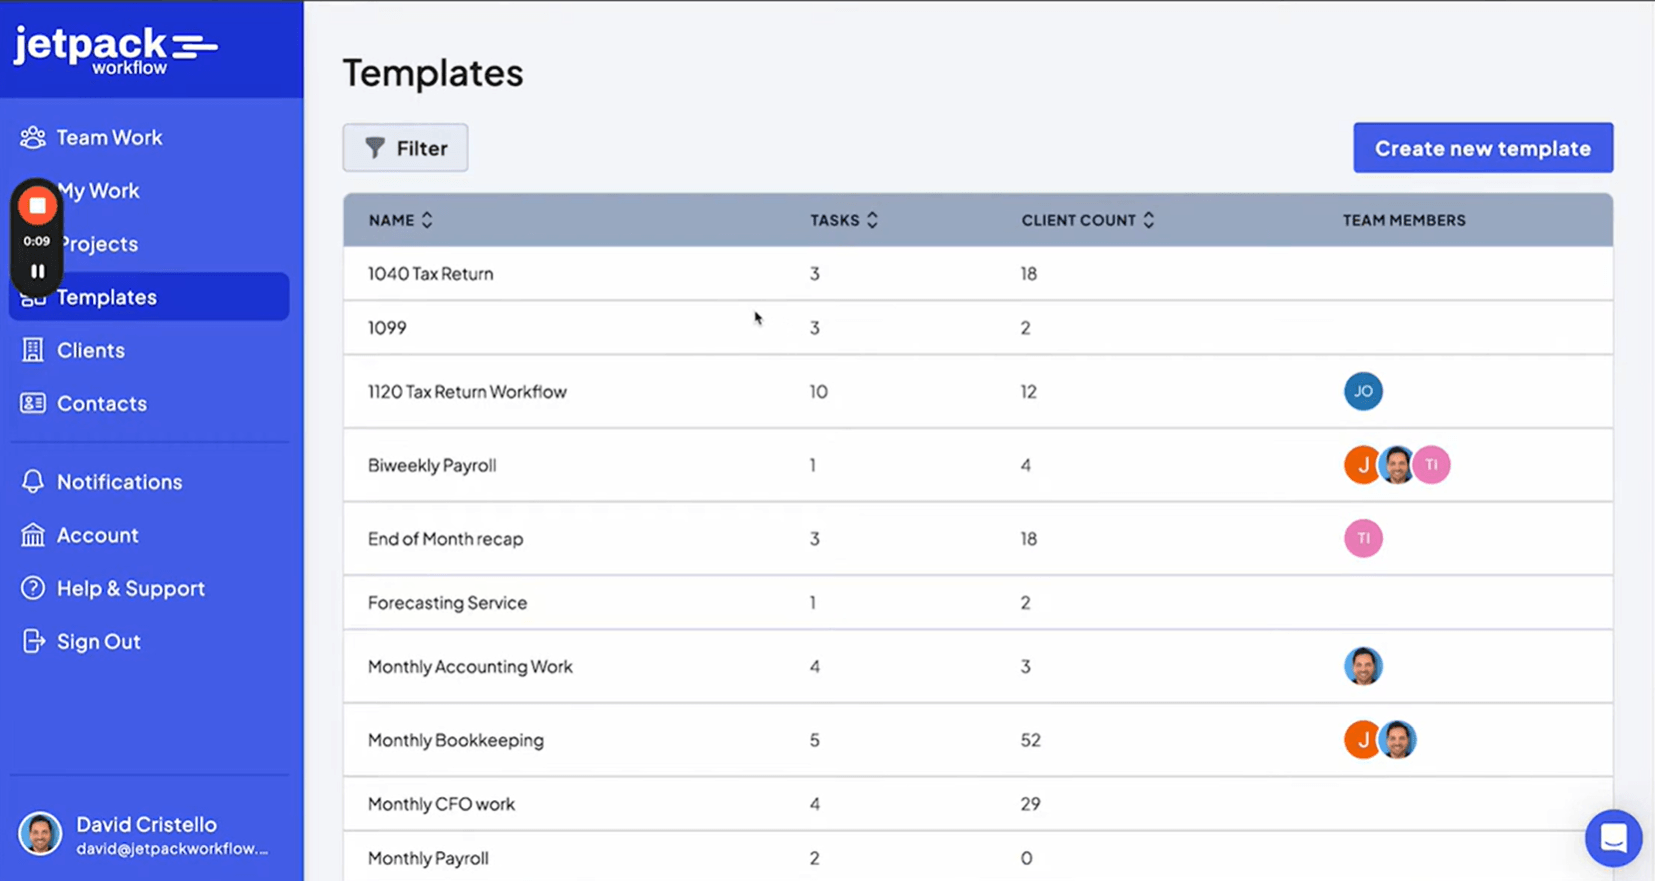The width and height of the screenshot is (1655, 881).
Task: Stop the screen recording
Action: pos(37,206)
